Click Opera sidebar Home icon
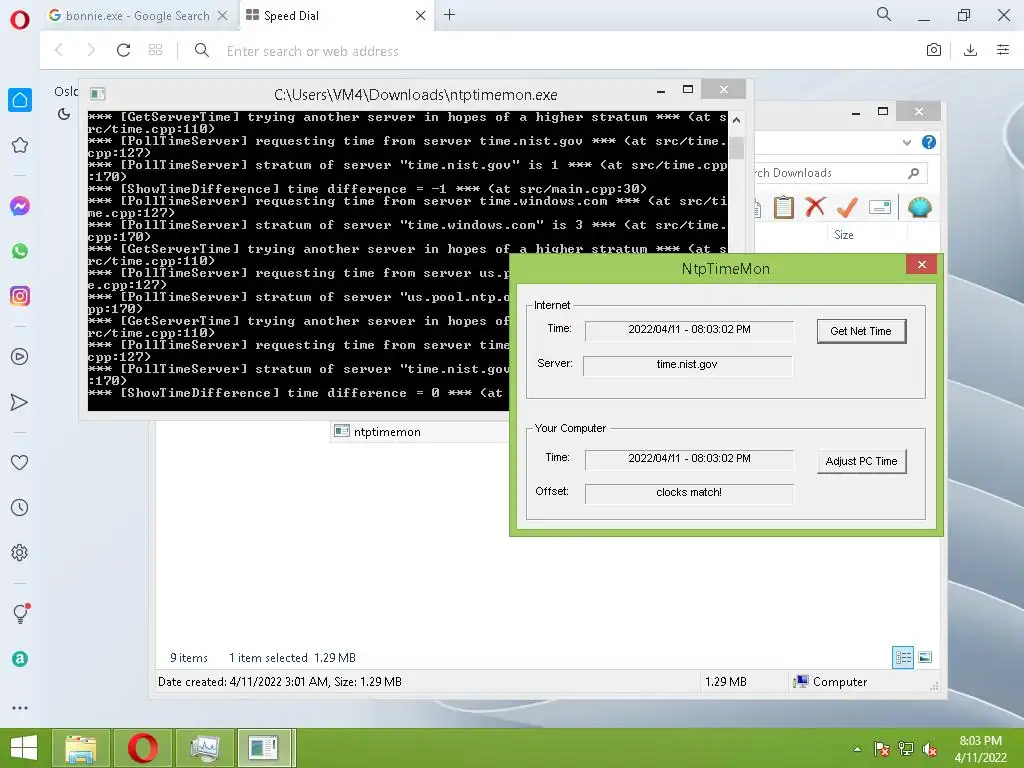The height and width of the screenshot is (768, 1024). click(20, 100)
